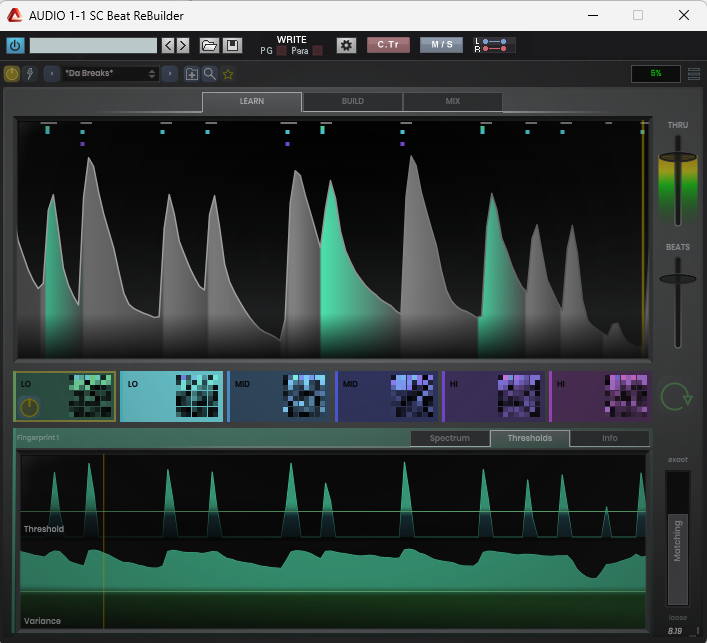Click the empty preset name field in host bar
The height and width of the screenshot is (643, 707).
[93, 46]
